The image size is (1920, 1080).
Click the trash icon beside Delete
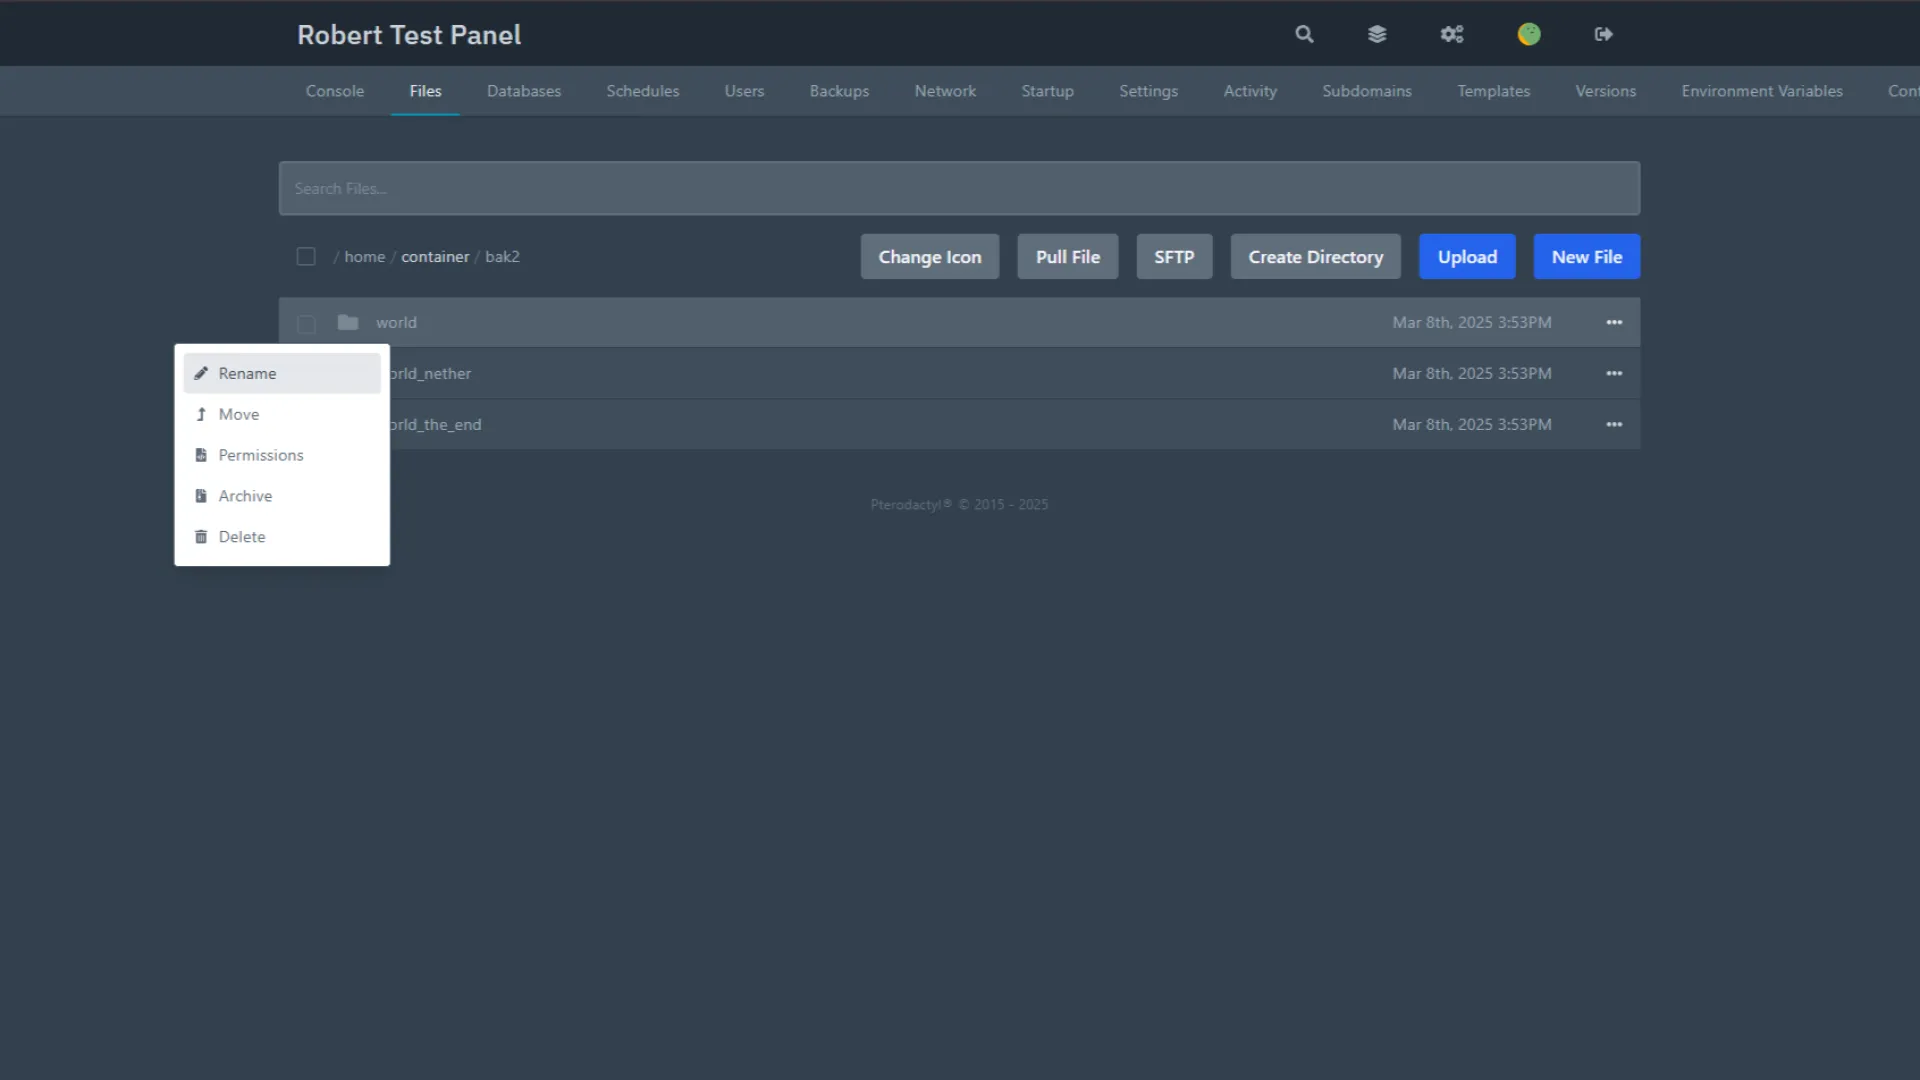201,537
